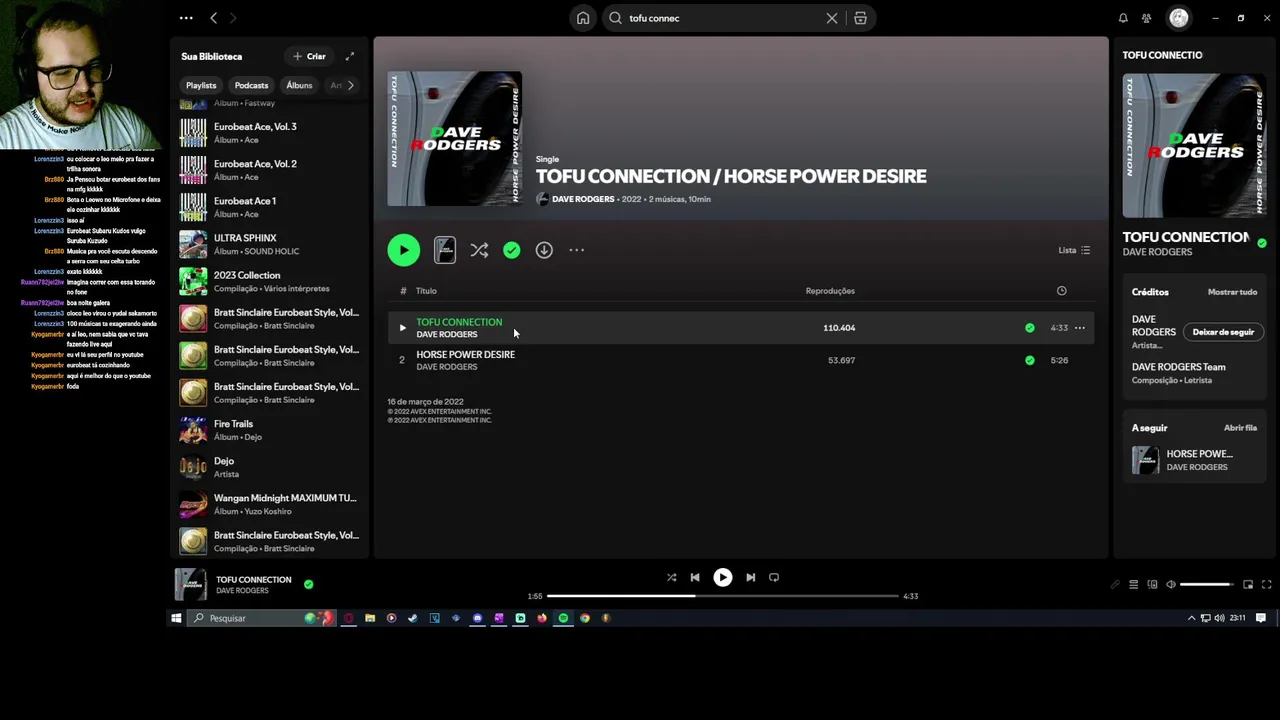The height and width of the screenshot is (720, 1280).
Task: Toggle repeat in bottom player bar
Action: pyautogui.click(x=774, y=577)
